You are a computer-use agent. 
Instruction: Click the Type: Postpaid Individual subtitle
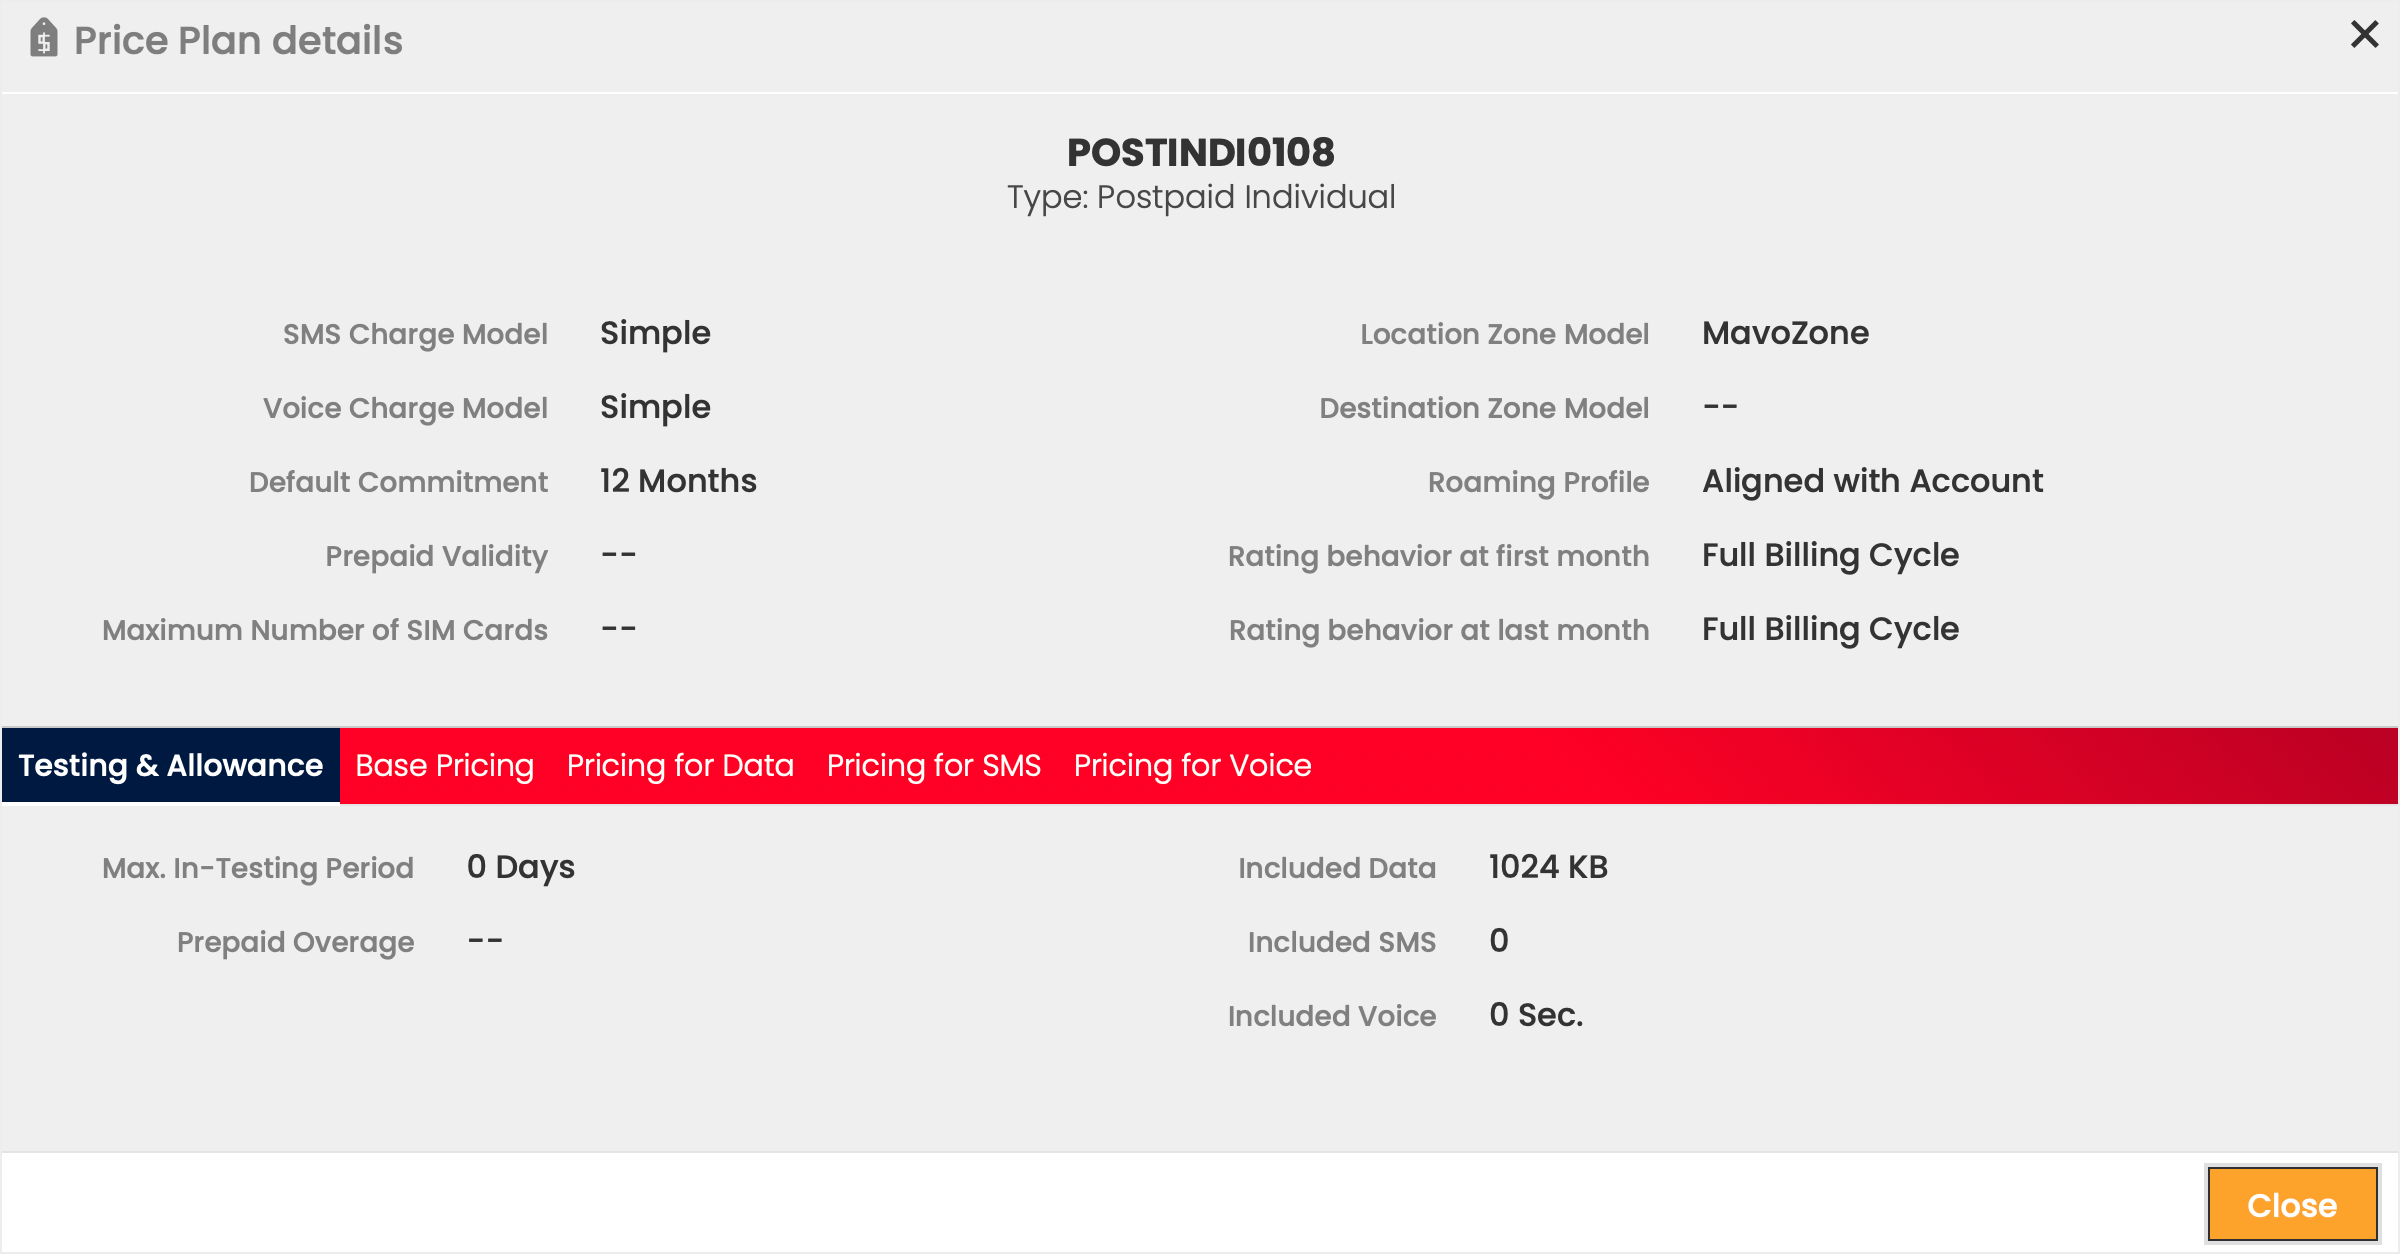[1200, 197]
